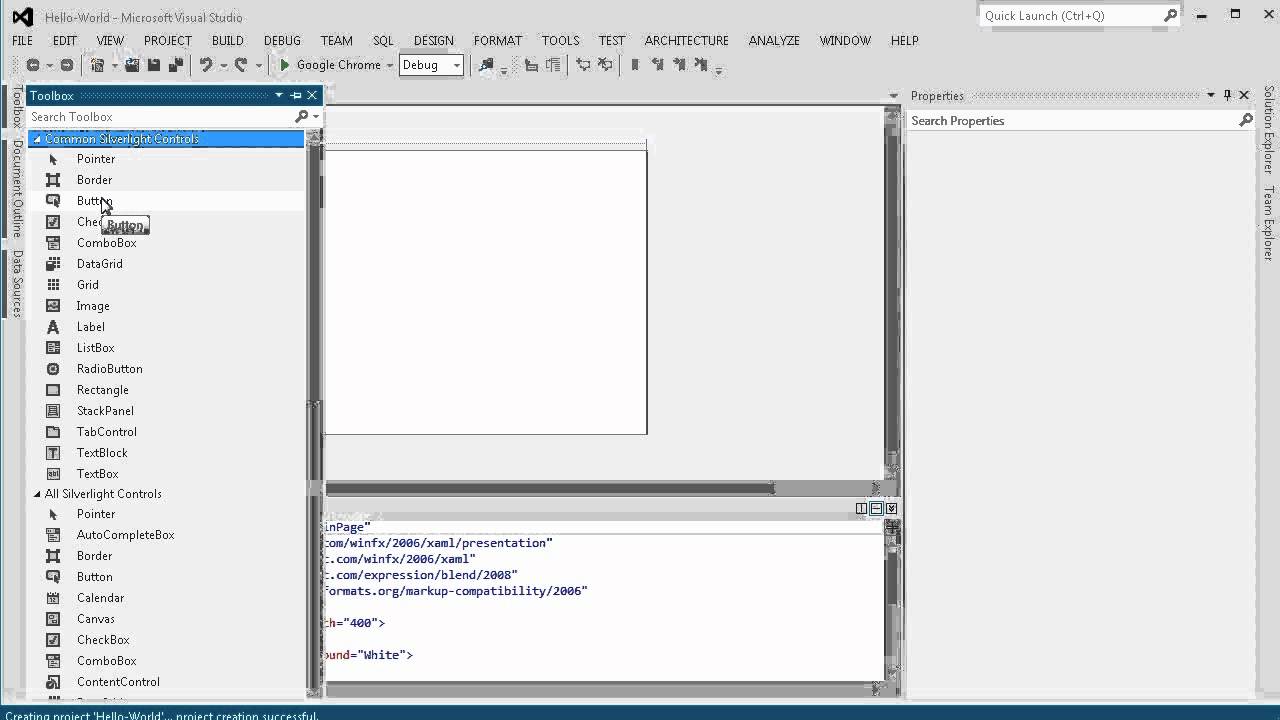Image resolution: width=1280 pixels, height=720 pixels.
Task: Open the Undo history dropdown arrow
Action: click(x=223, y=65)
